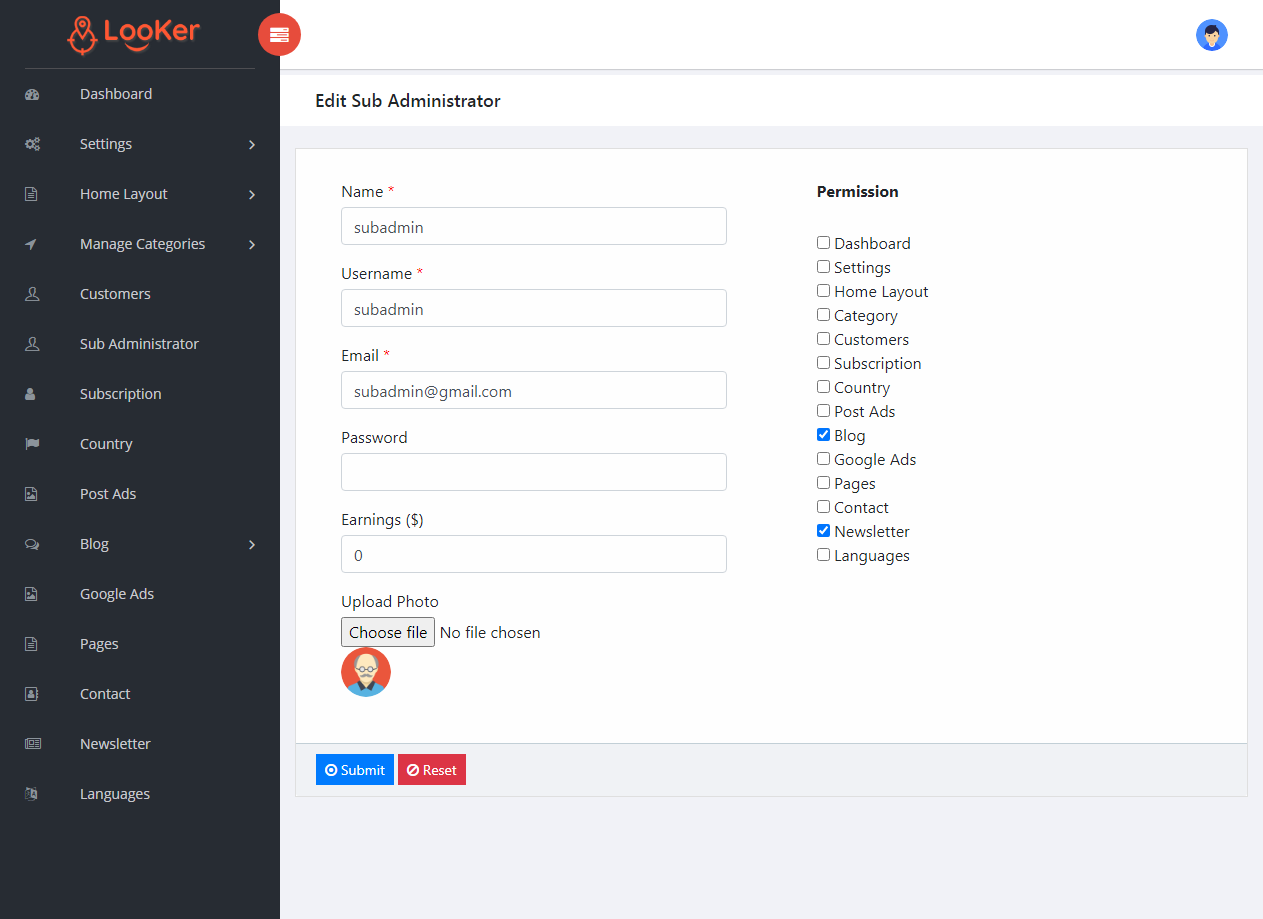This screenshot has width=1263, height=919.
Task: Open Dashboard from the sidebar menu
Action: click(x=116, y=94)
